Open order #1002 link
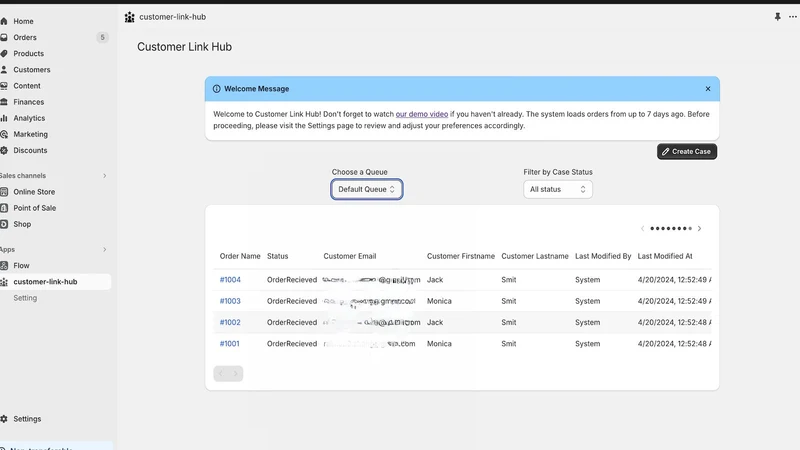800x450 pixels. 230,322
